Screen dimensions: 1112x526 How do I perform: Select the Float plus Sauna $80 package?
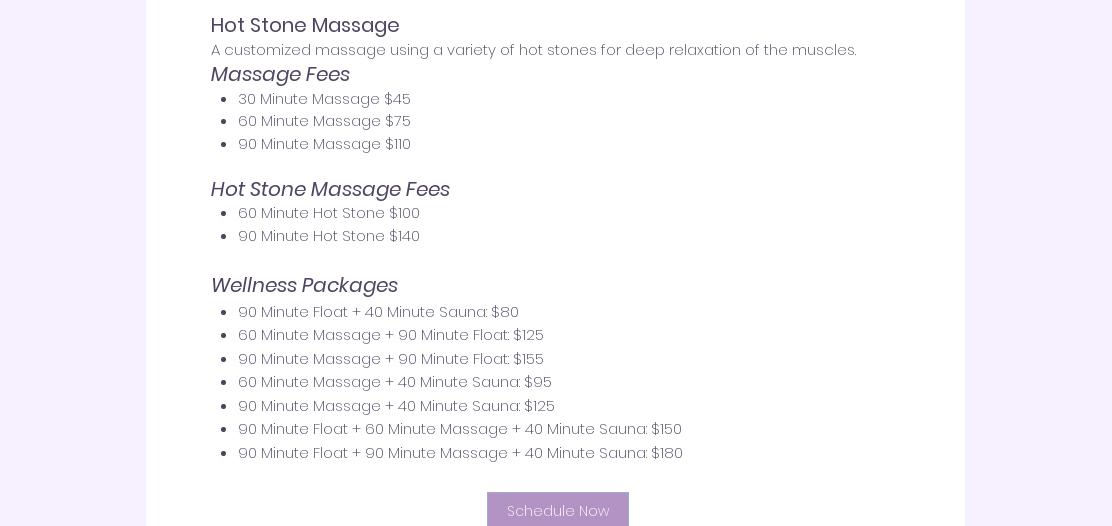378,312
